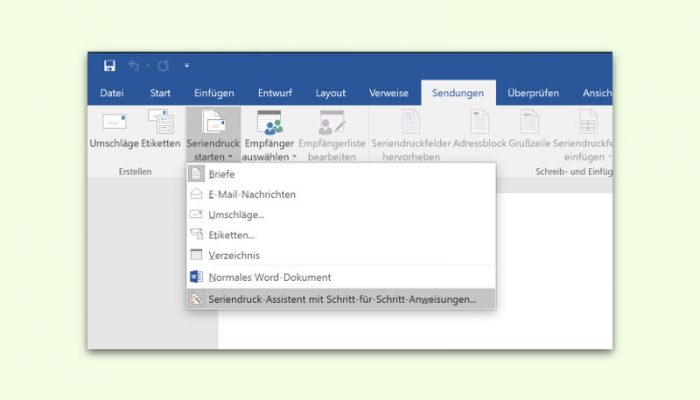Open the Überprüfen tab
Image resolution: width=700 pixels, height=400 pixels.
(x=533, y=93)
